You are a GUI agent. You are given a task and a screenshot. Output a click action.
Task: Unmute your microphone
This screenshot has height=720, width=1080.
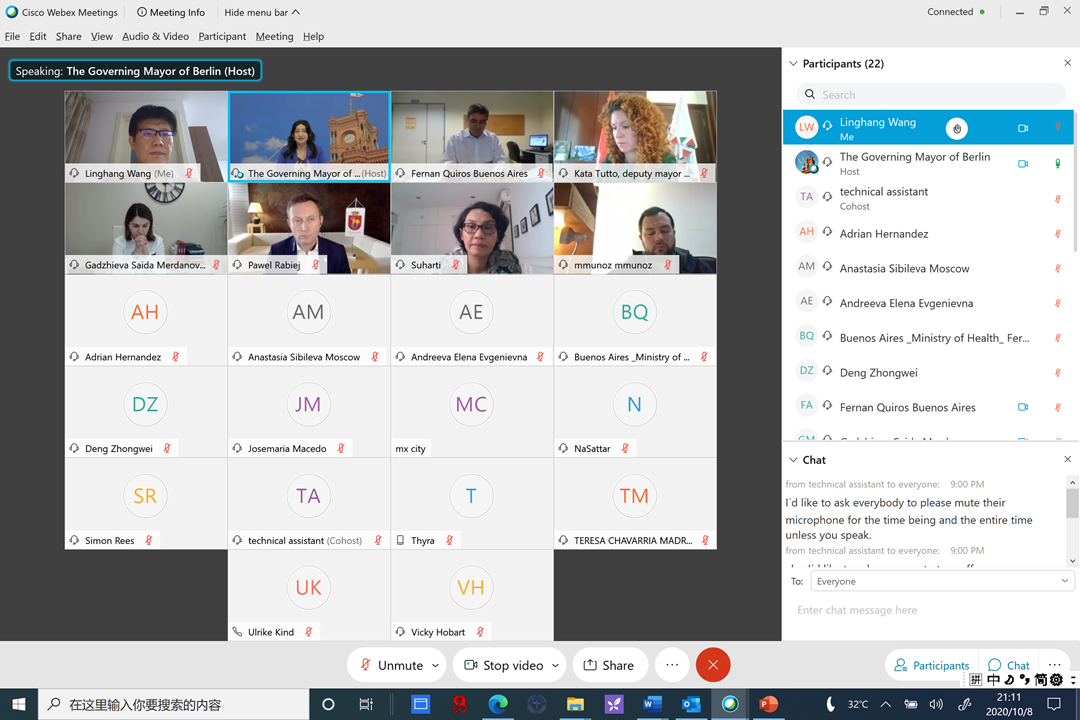pos(391,665)
